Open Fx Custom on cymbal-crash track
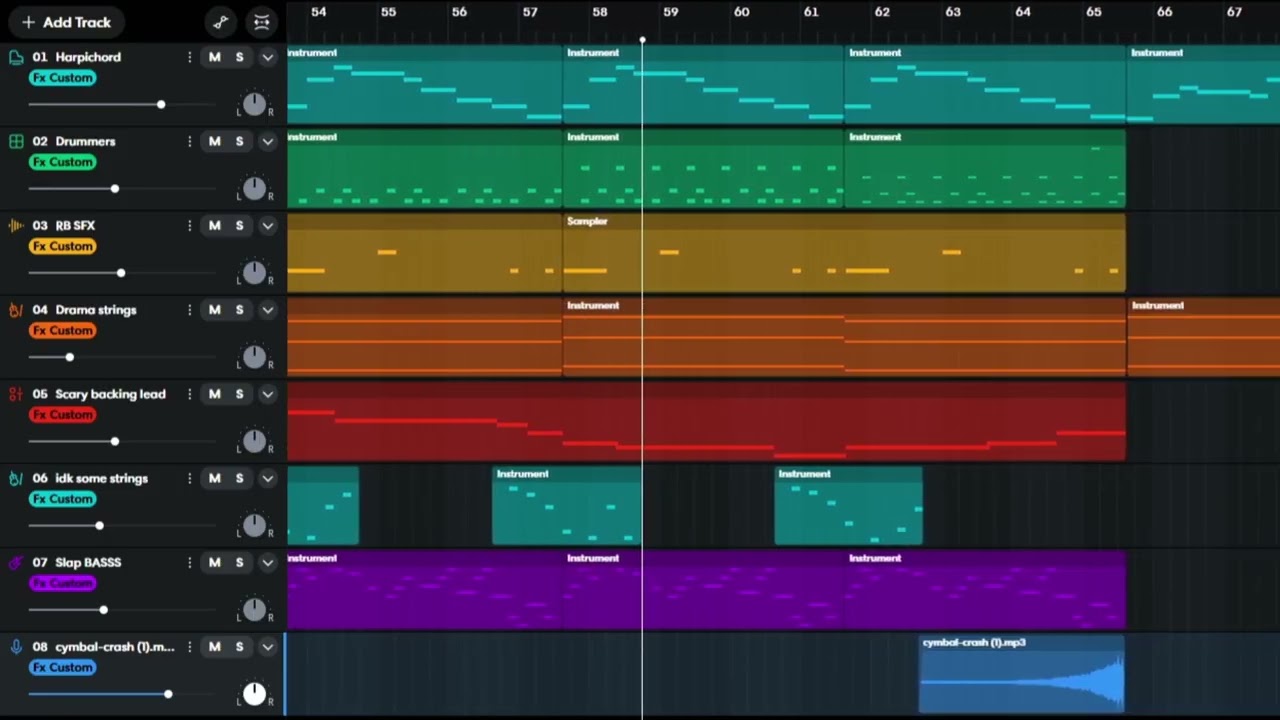Viewport: 1280px width, 720px height. tap(63, 667)
